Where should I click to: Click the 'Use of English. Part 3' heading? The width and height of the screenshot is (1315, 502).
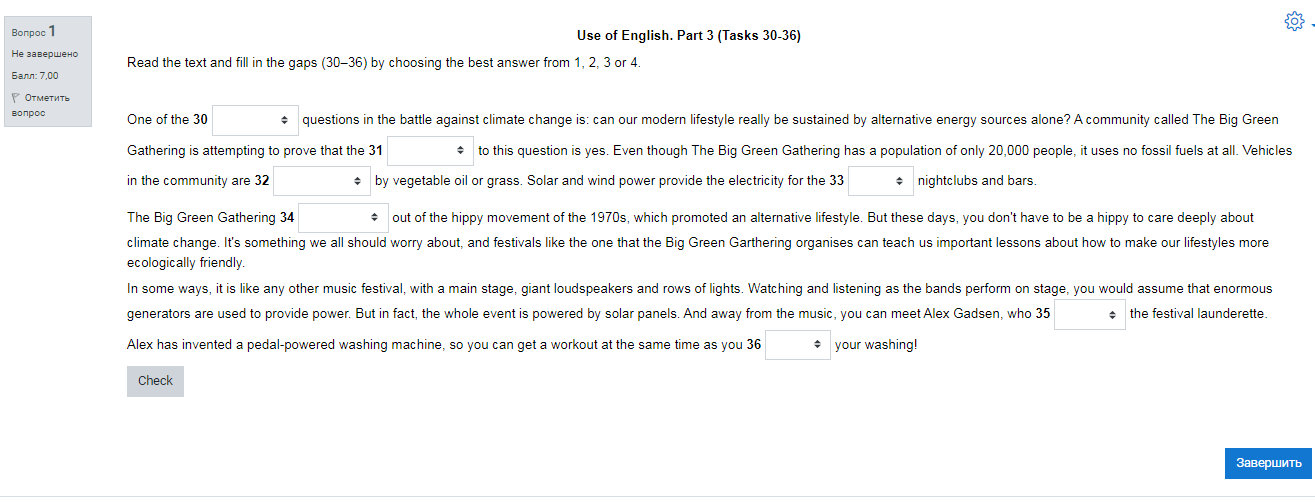click(688, 36)
